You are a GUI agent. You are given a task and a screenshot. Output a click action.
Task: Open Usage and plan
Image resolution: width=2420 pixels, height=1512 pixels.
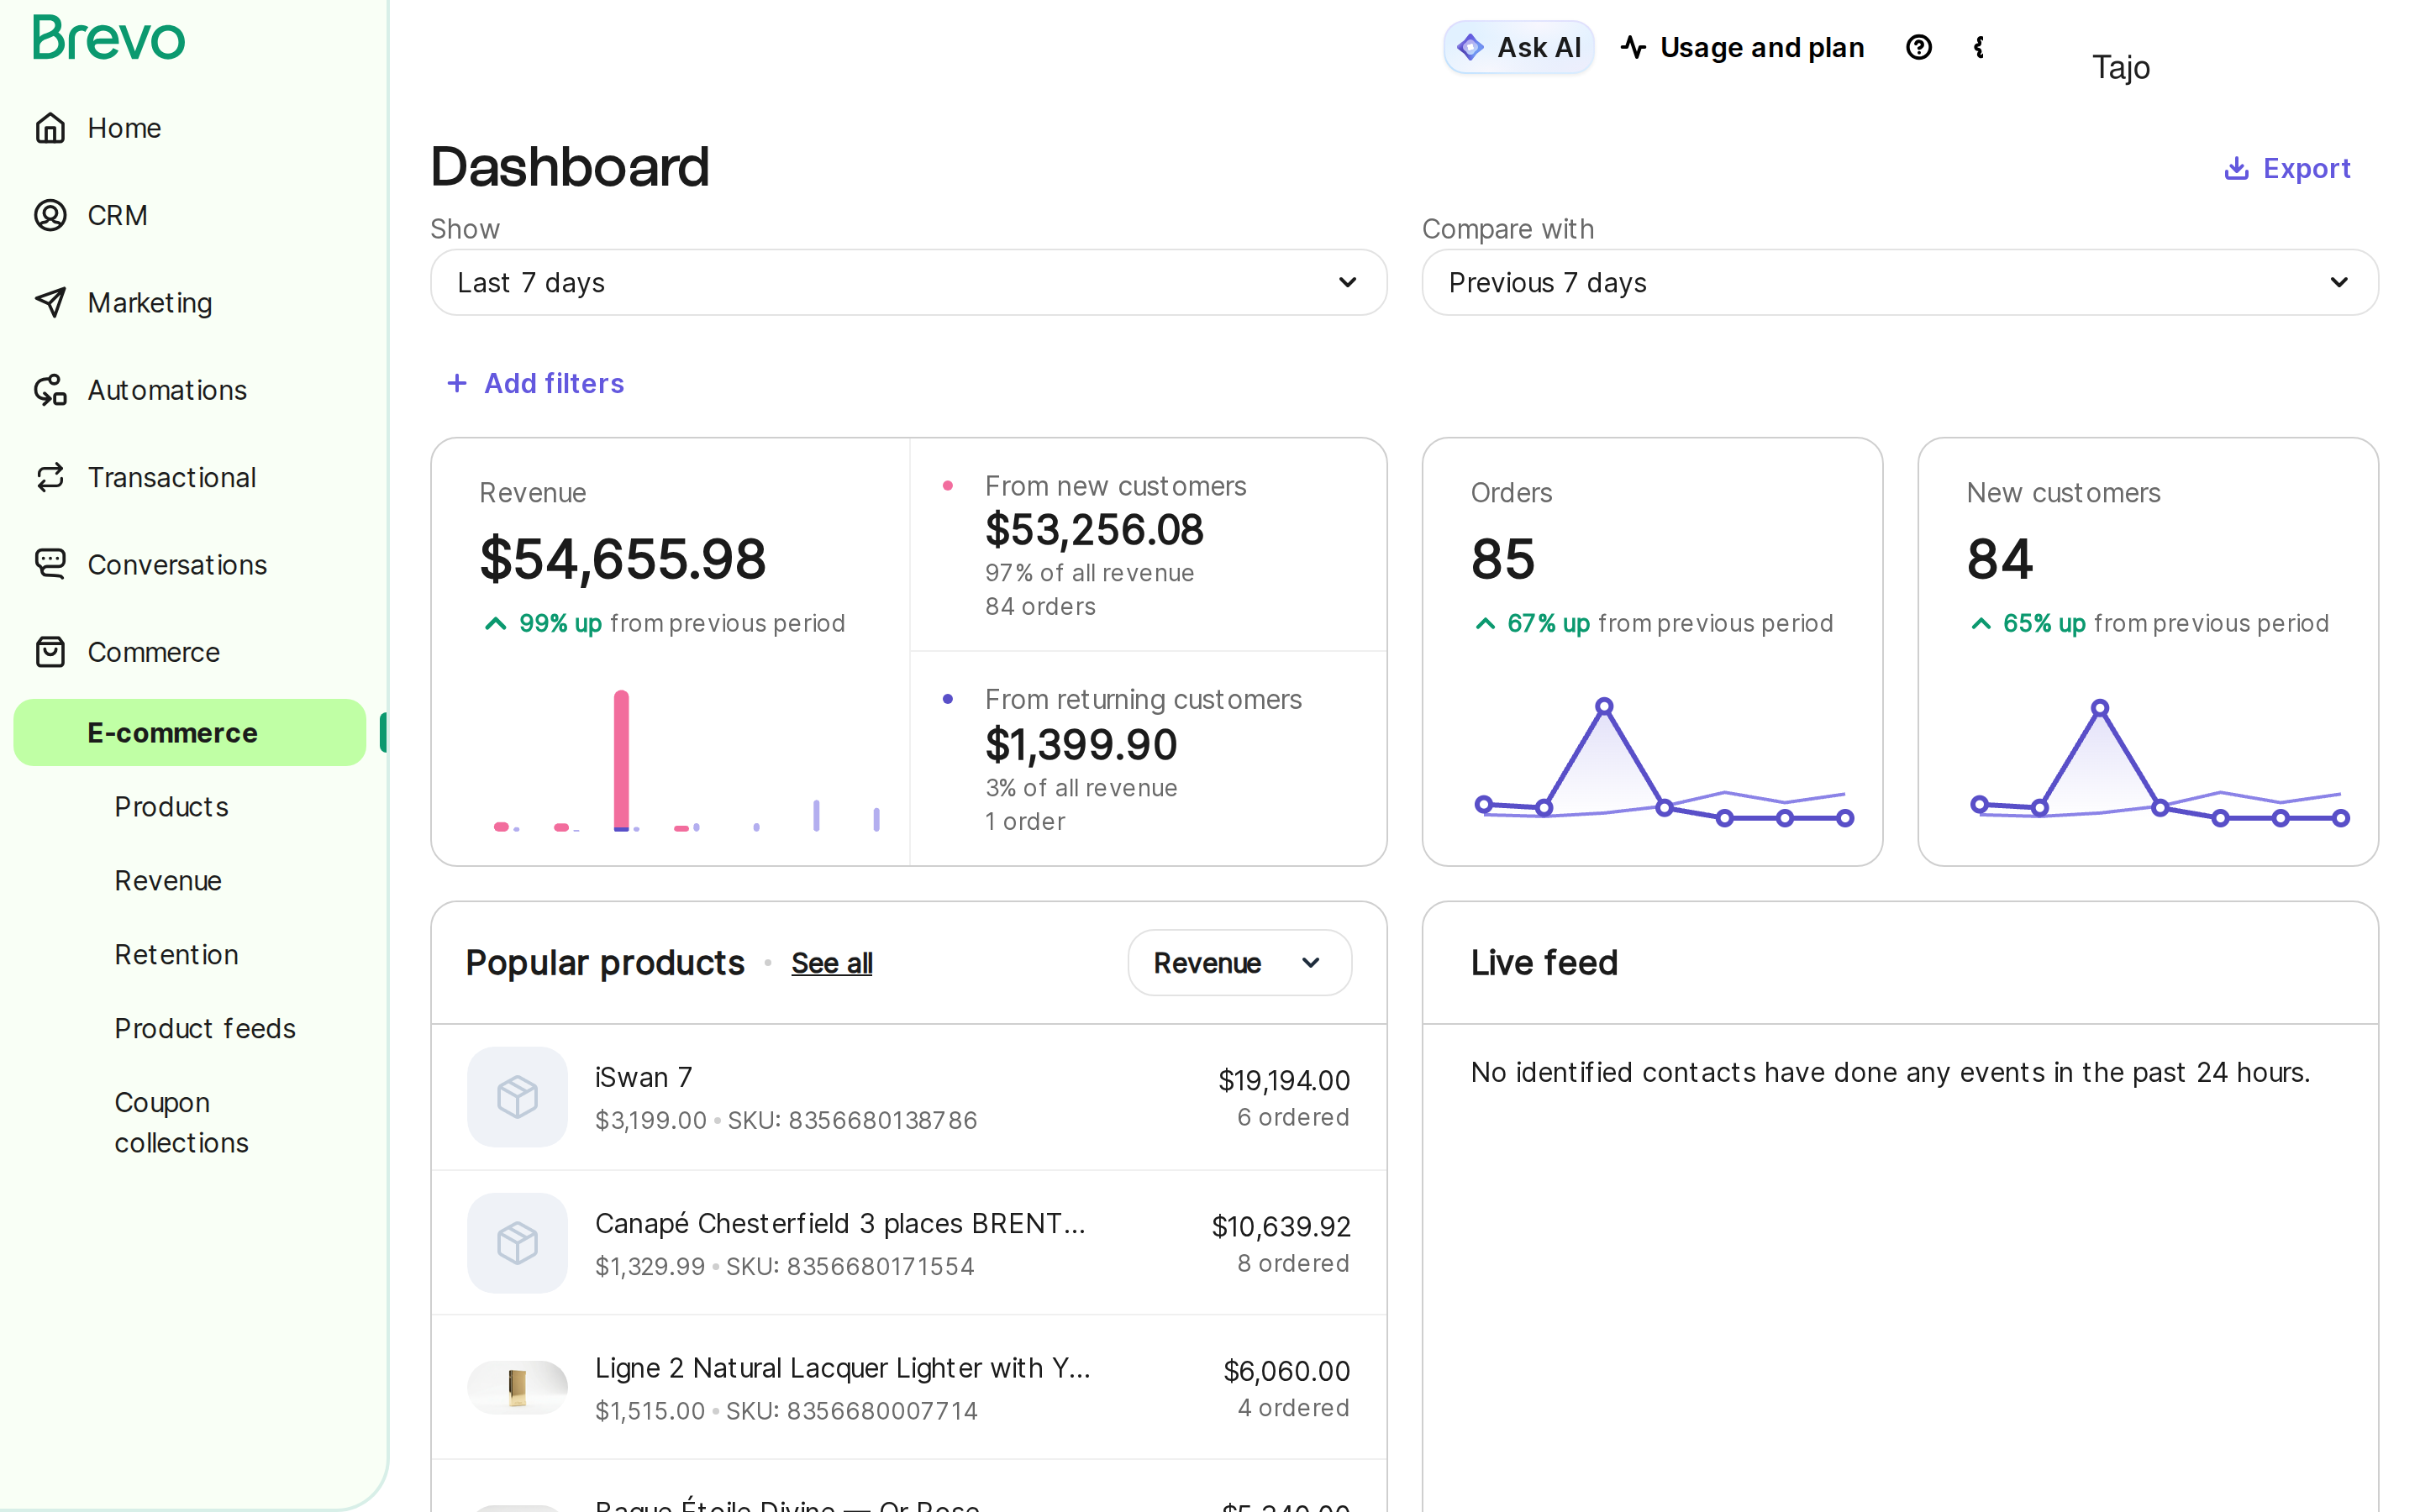pos(1742,47)
